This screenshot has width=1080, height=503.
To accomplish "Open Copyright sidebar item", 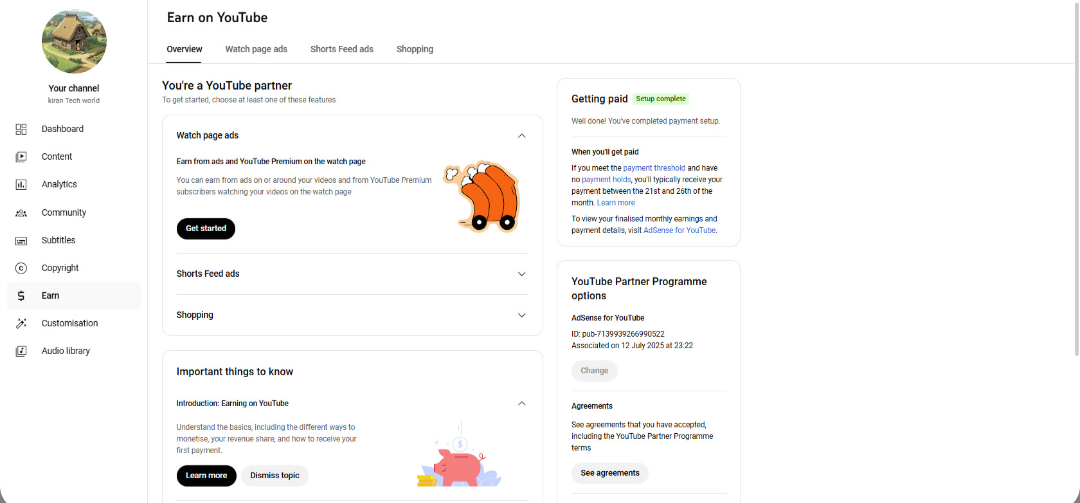I will point(74,268).
